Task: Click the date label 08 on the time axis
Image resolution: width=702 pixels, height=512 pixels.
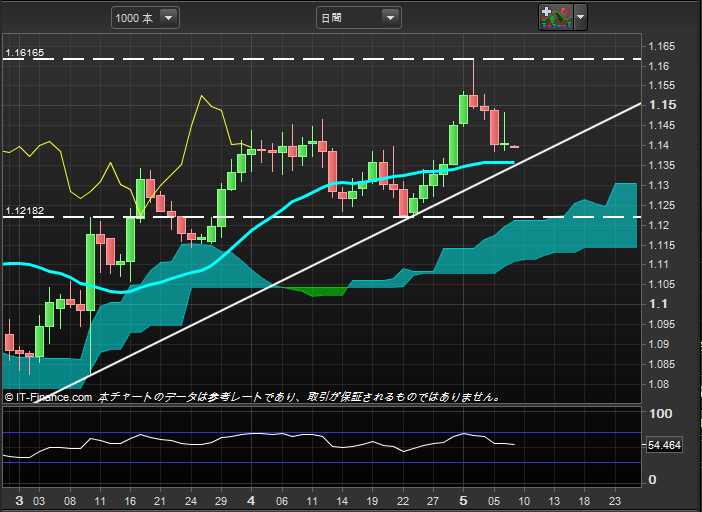Action: pyautogui.click(x=70, y=501)
